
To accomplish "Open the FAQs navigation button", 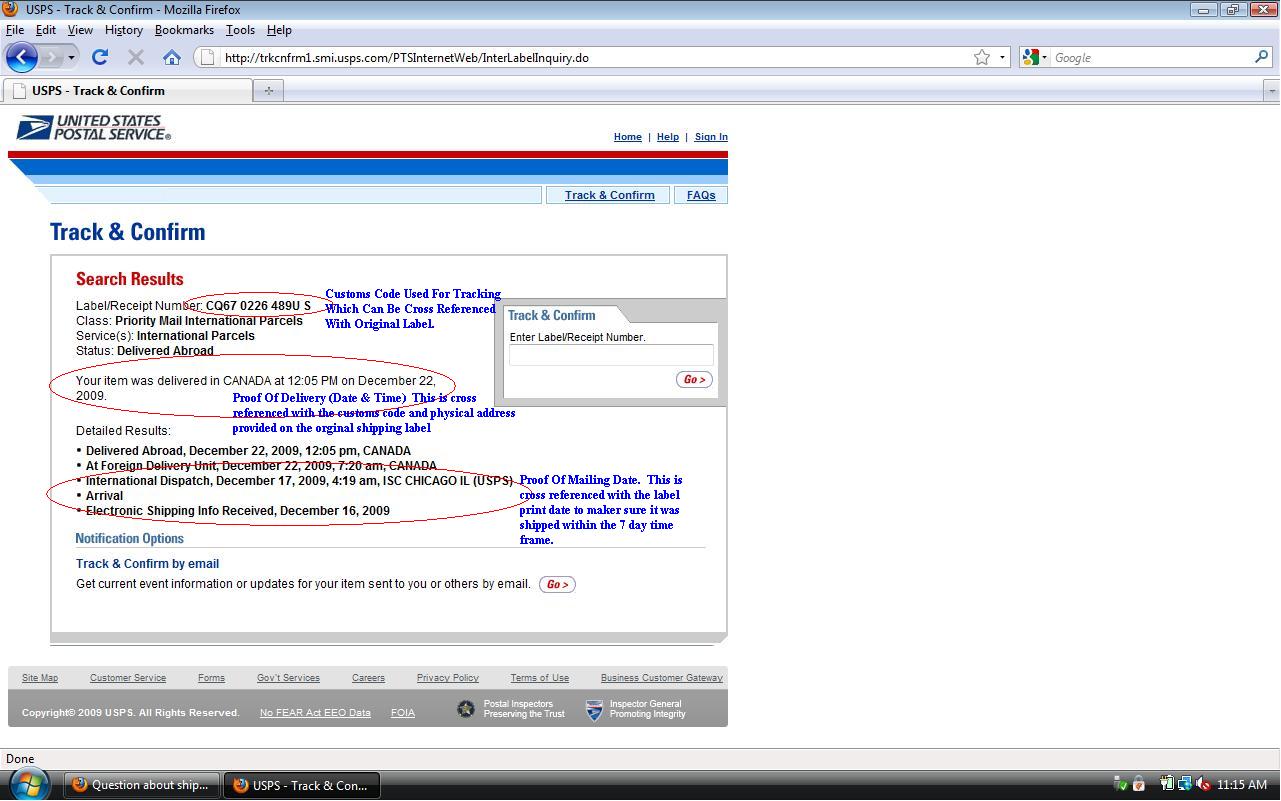I will pyautogui.click(x=701, y=195).
